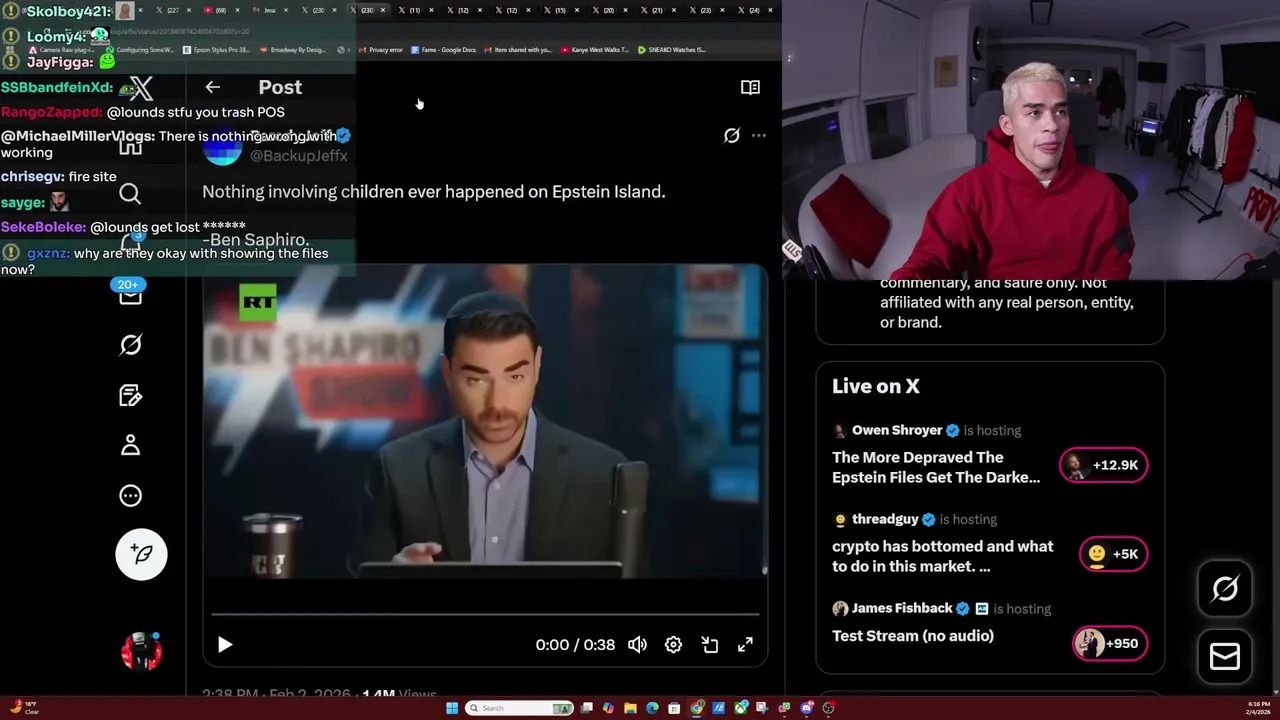
Task: Open @BackupJeffx profile handle
Action: 298,155
